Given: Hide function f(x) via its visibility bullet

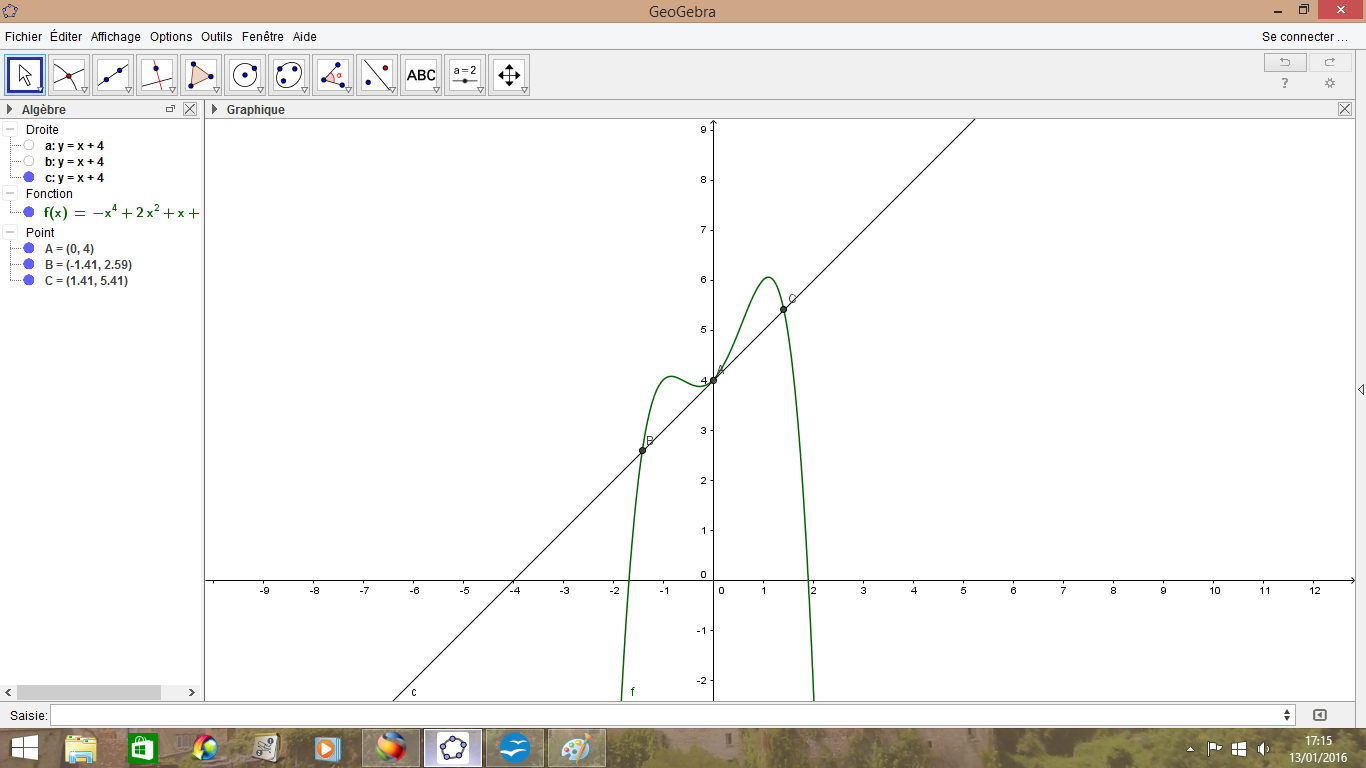Looking at the screenshot, I should [29, 212].
